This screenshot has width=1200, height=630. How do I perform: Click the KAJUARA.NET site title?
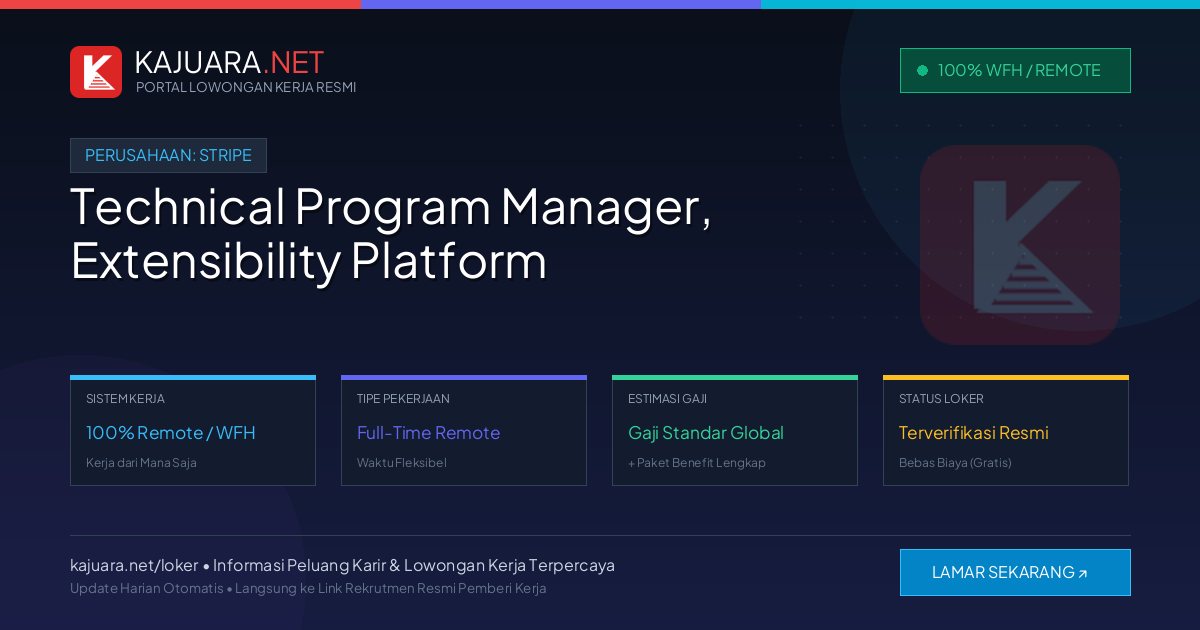230,62
